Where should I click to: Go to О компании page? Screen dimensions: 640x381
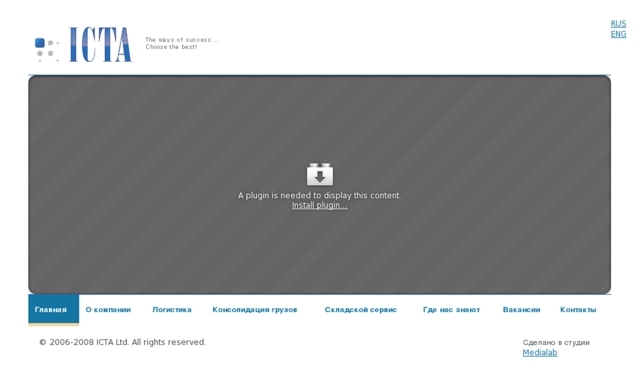coord(108,310)
